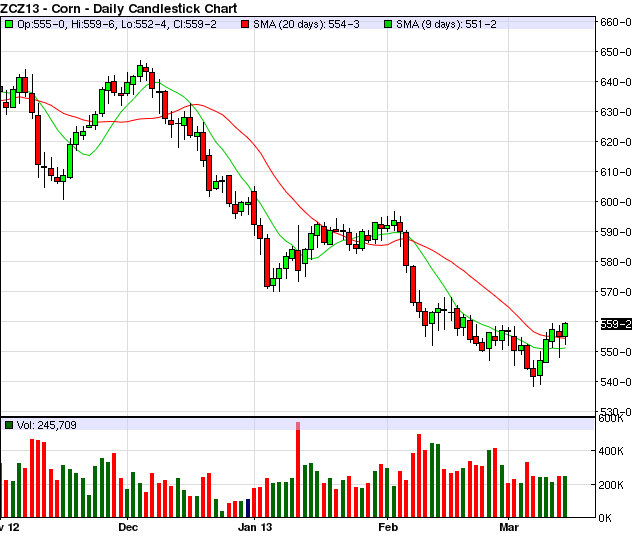The image size is (640, 536).
Task: Click the 'SMA (9 days): 551-2' legend label
Action: point(446,24)
